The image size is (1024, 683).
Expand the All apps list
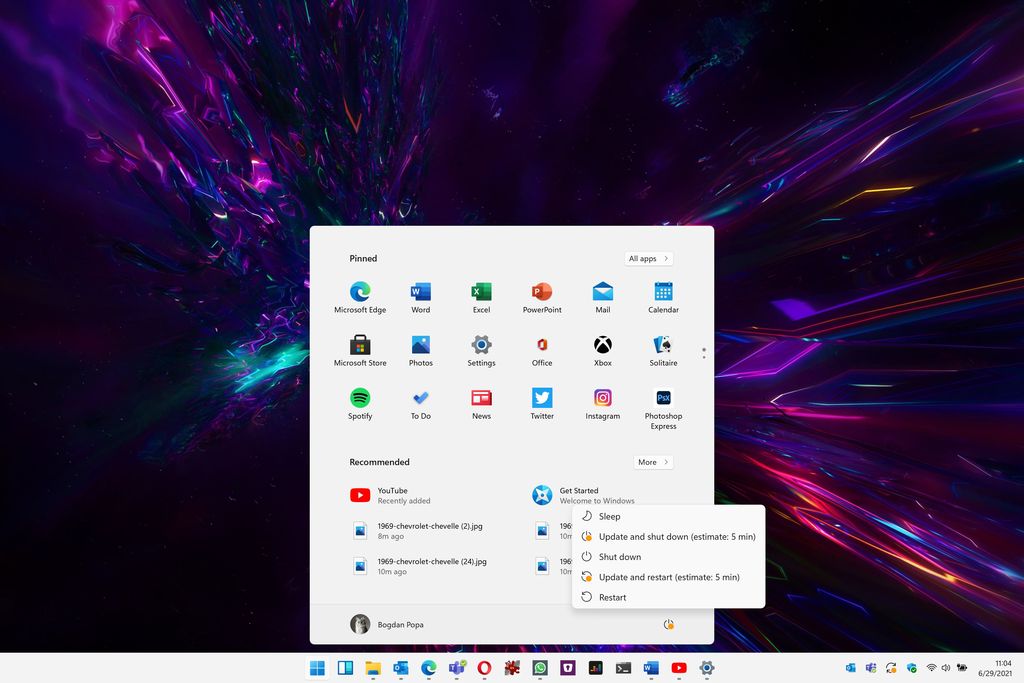(x=648, y=259)
